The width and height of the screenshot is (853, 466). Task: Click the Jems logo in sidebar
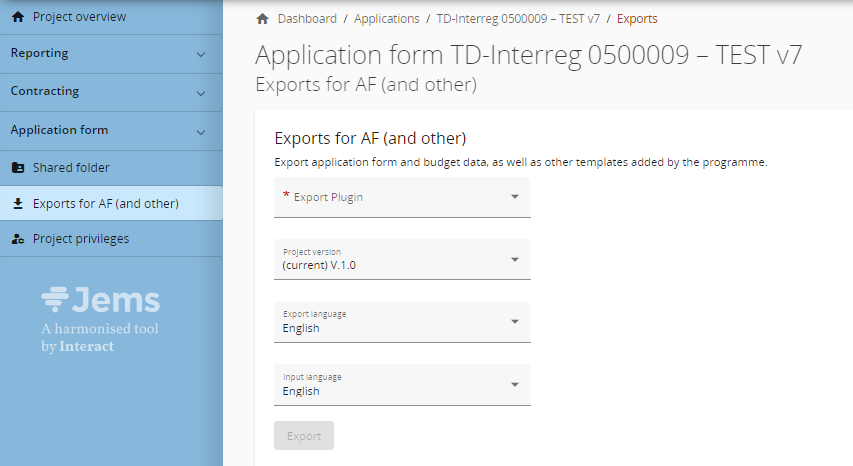tap(100, 299)
